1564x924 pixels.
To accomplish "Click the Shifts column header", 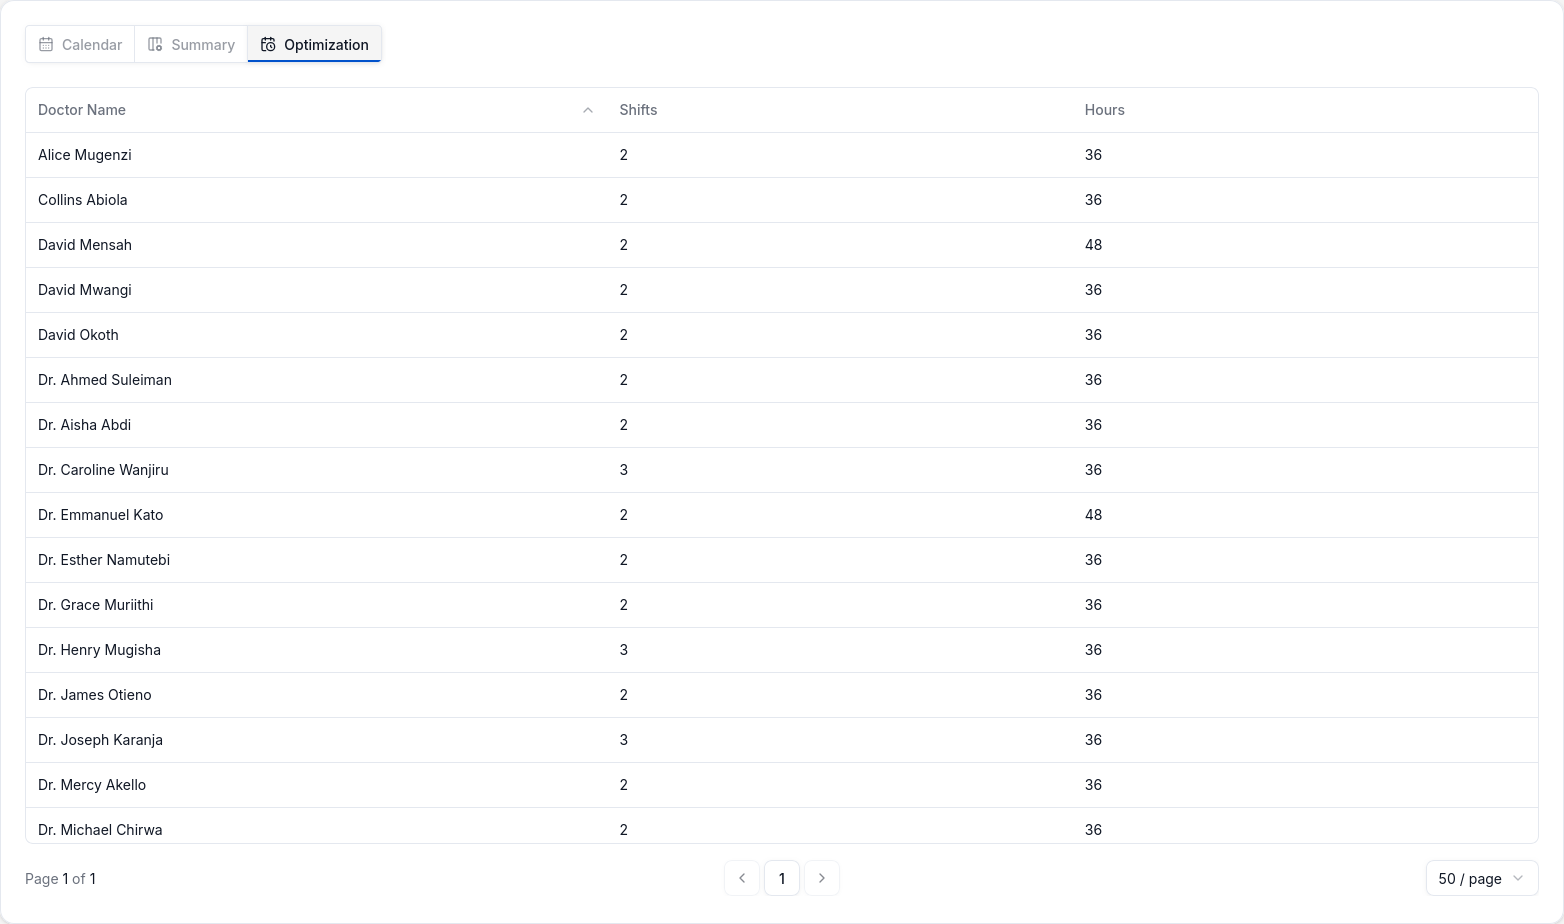I will click(638, 110).
